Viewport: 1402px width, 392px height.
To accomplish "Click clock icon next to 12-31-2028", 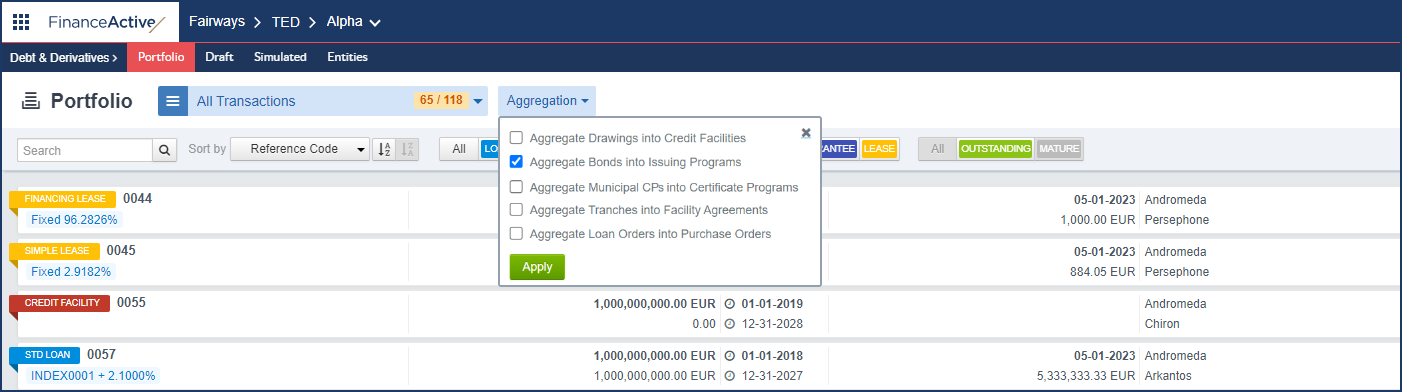I will pos(729,324).
